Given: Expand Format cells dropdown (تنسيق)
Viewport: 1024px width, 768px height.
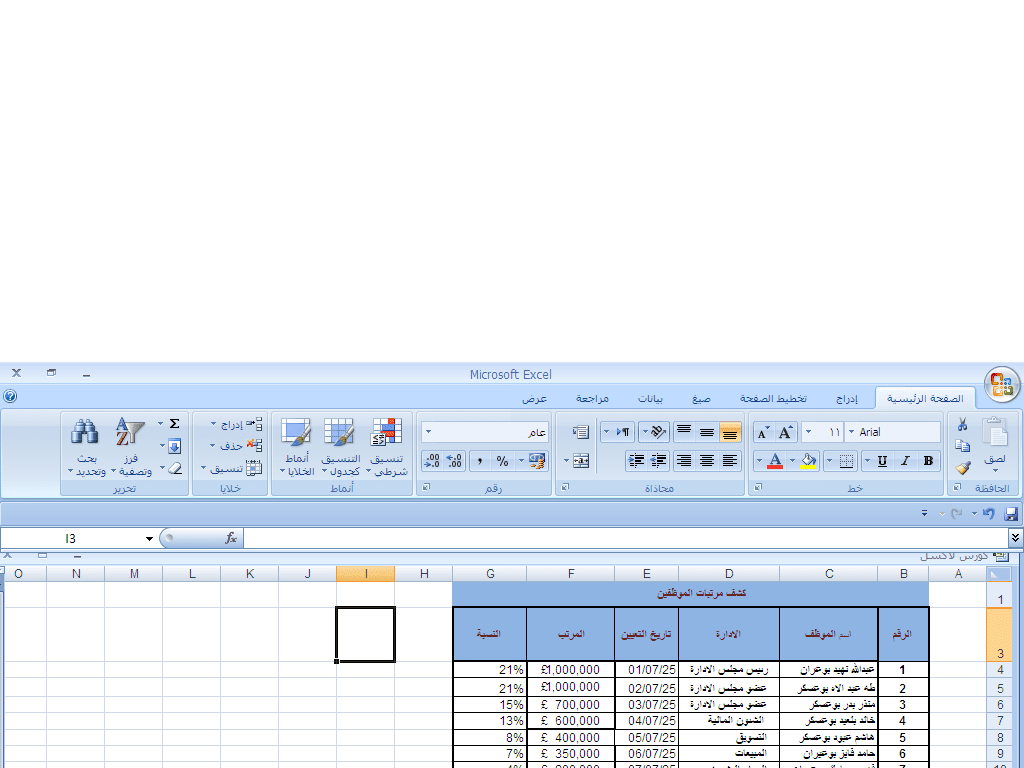Looking at the screenshot, I should coord(203,468).
